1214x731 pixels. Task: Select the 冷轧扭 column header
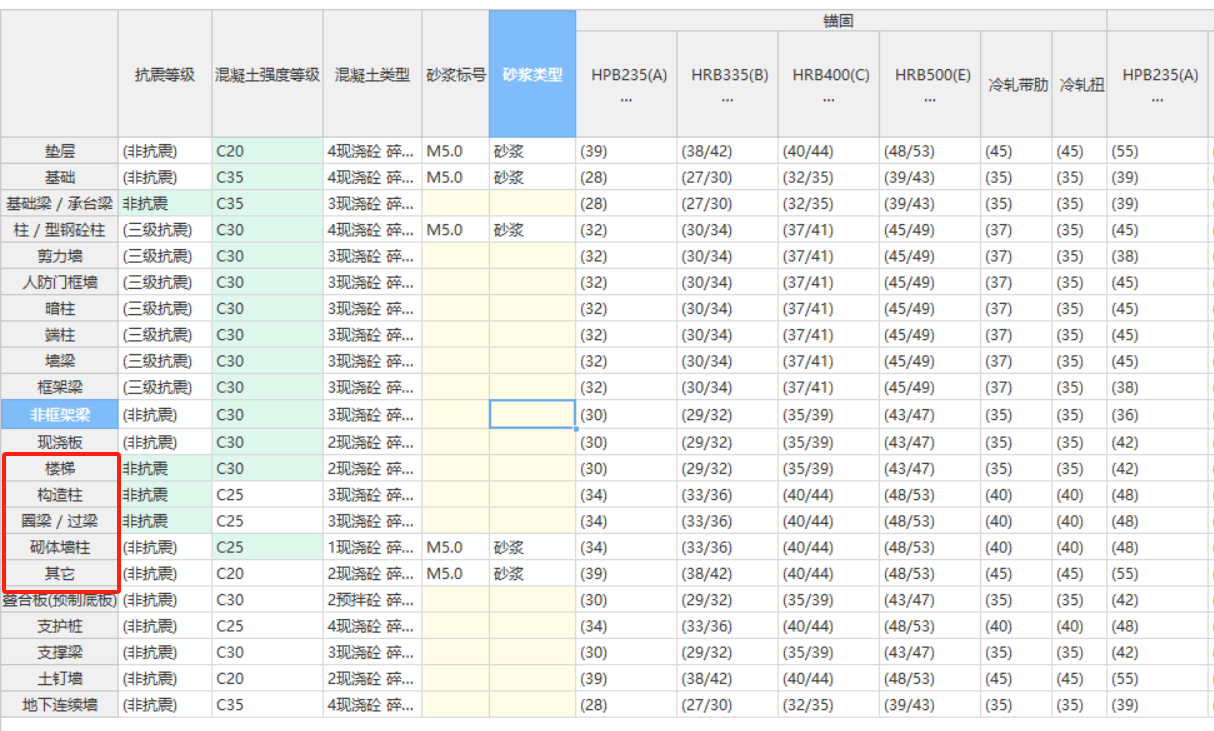(x=1080, y=84)
